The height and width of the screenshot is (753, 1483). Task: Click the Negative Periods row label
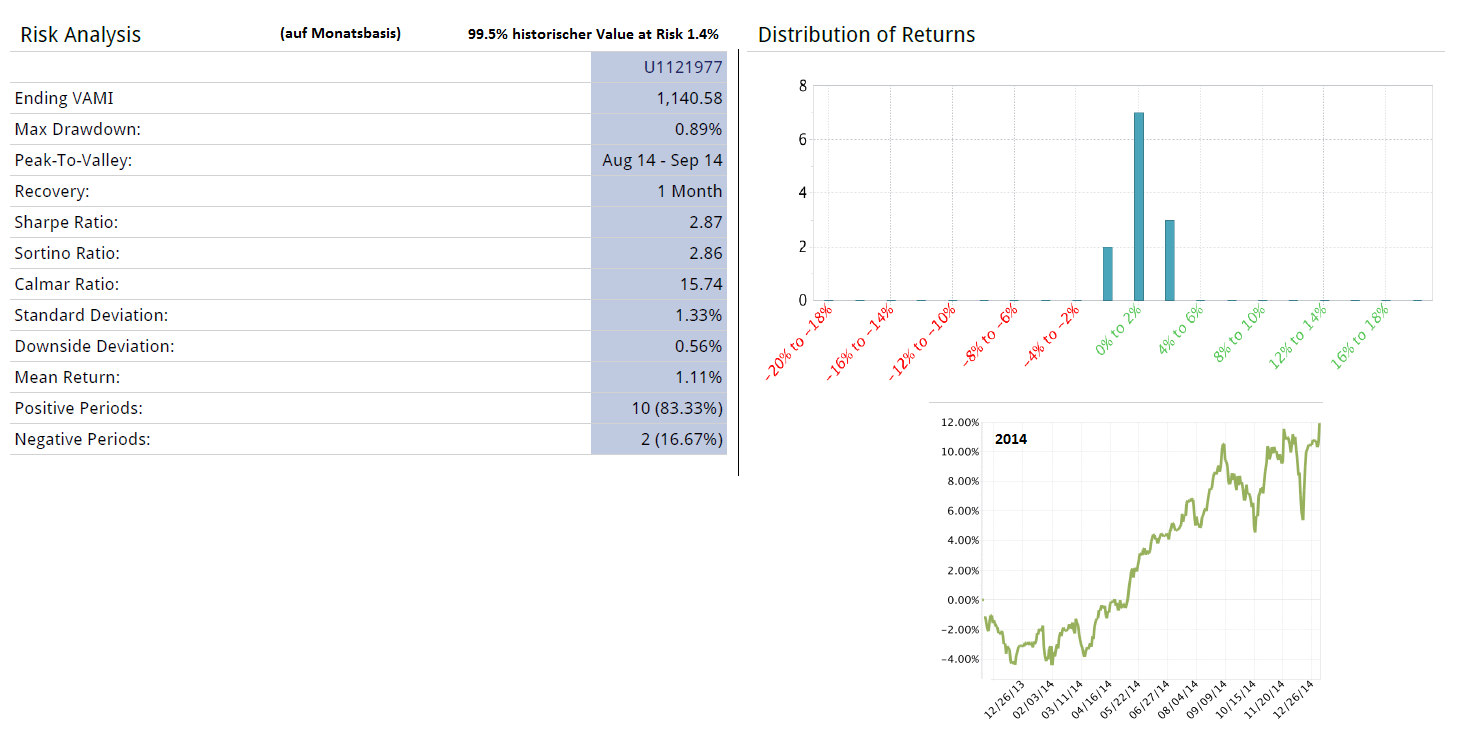coord(82,440)
